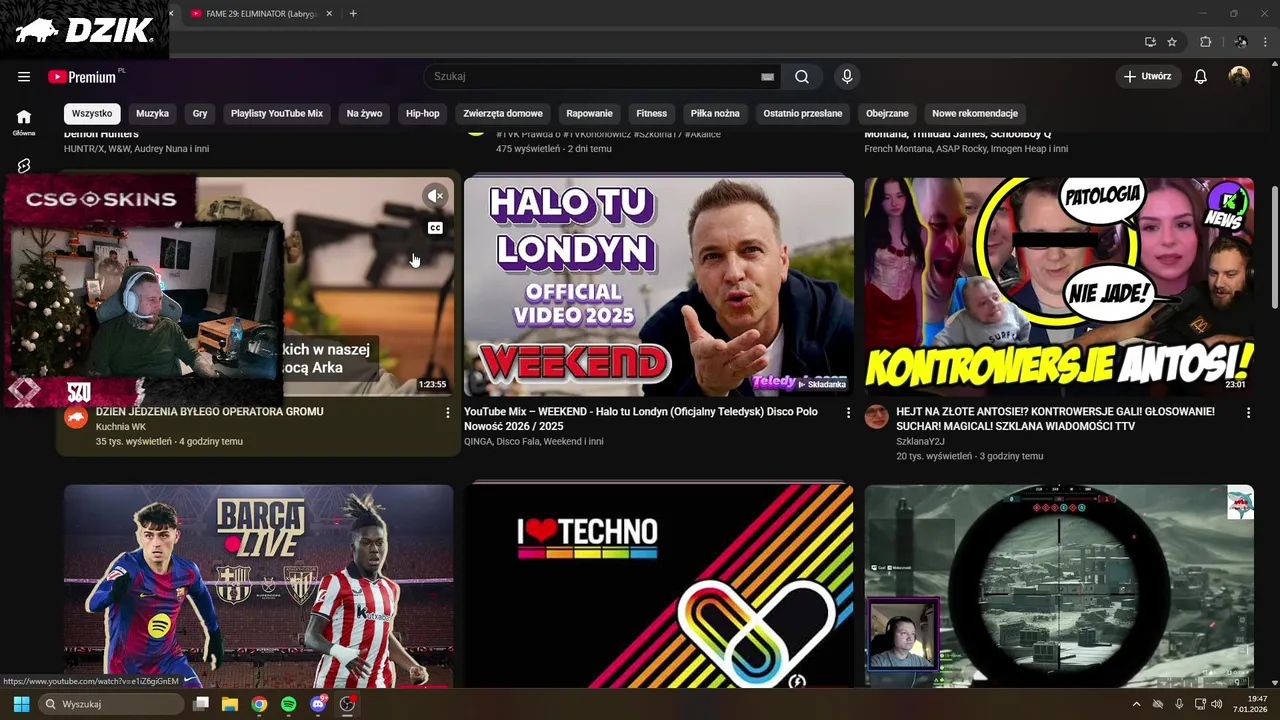
Task: Toggle captions on preview video
Action: point(435,228)
